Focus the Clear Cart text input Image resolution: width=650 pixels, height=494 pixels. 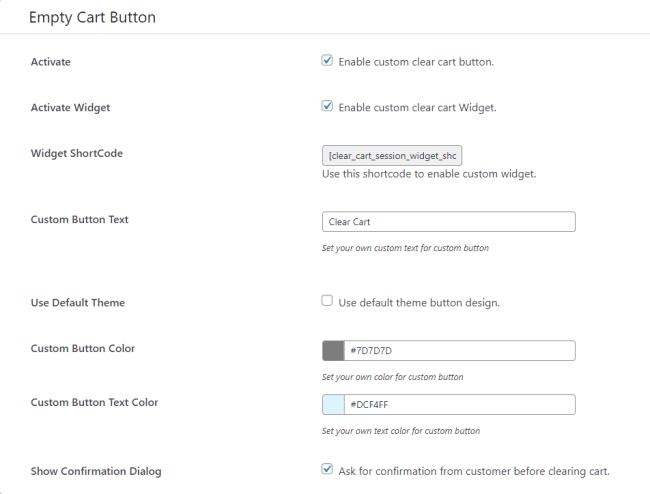[448, 222]
